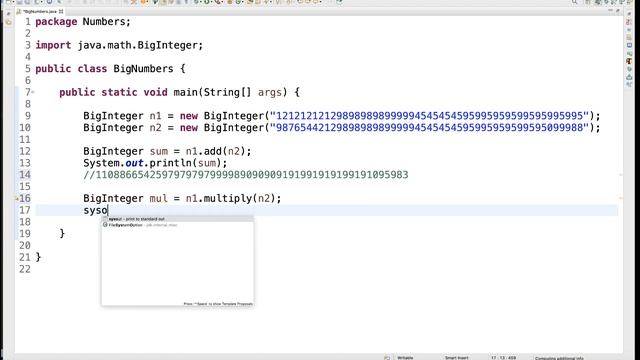Click n1.add(n2) on line 12
640x360 pixels.
pos(216,151)
